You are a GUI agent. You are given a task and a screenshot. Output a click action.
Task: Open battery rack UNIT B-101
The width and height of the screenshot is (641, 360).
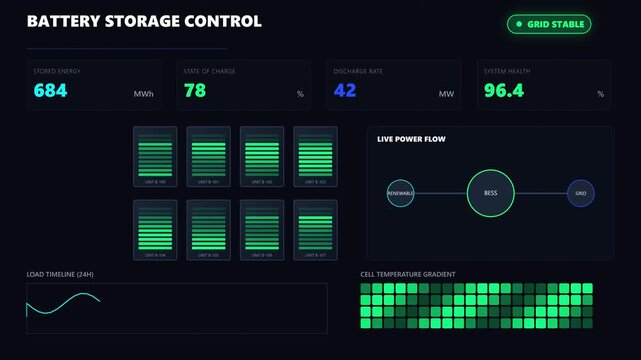[x=208, y=157]
